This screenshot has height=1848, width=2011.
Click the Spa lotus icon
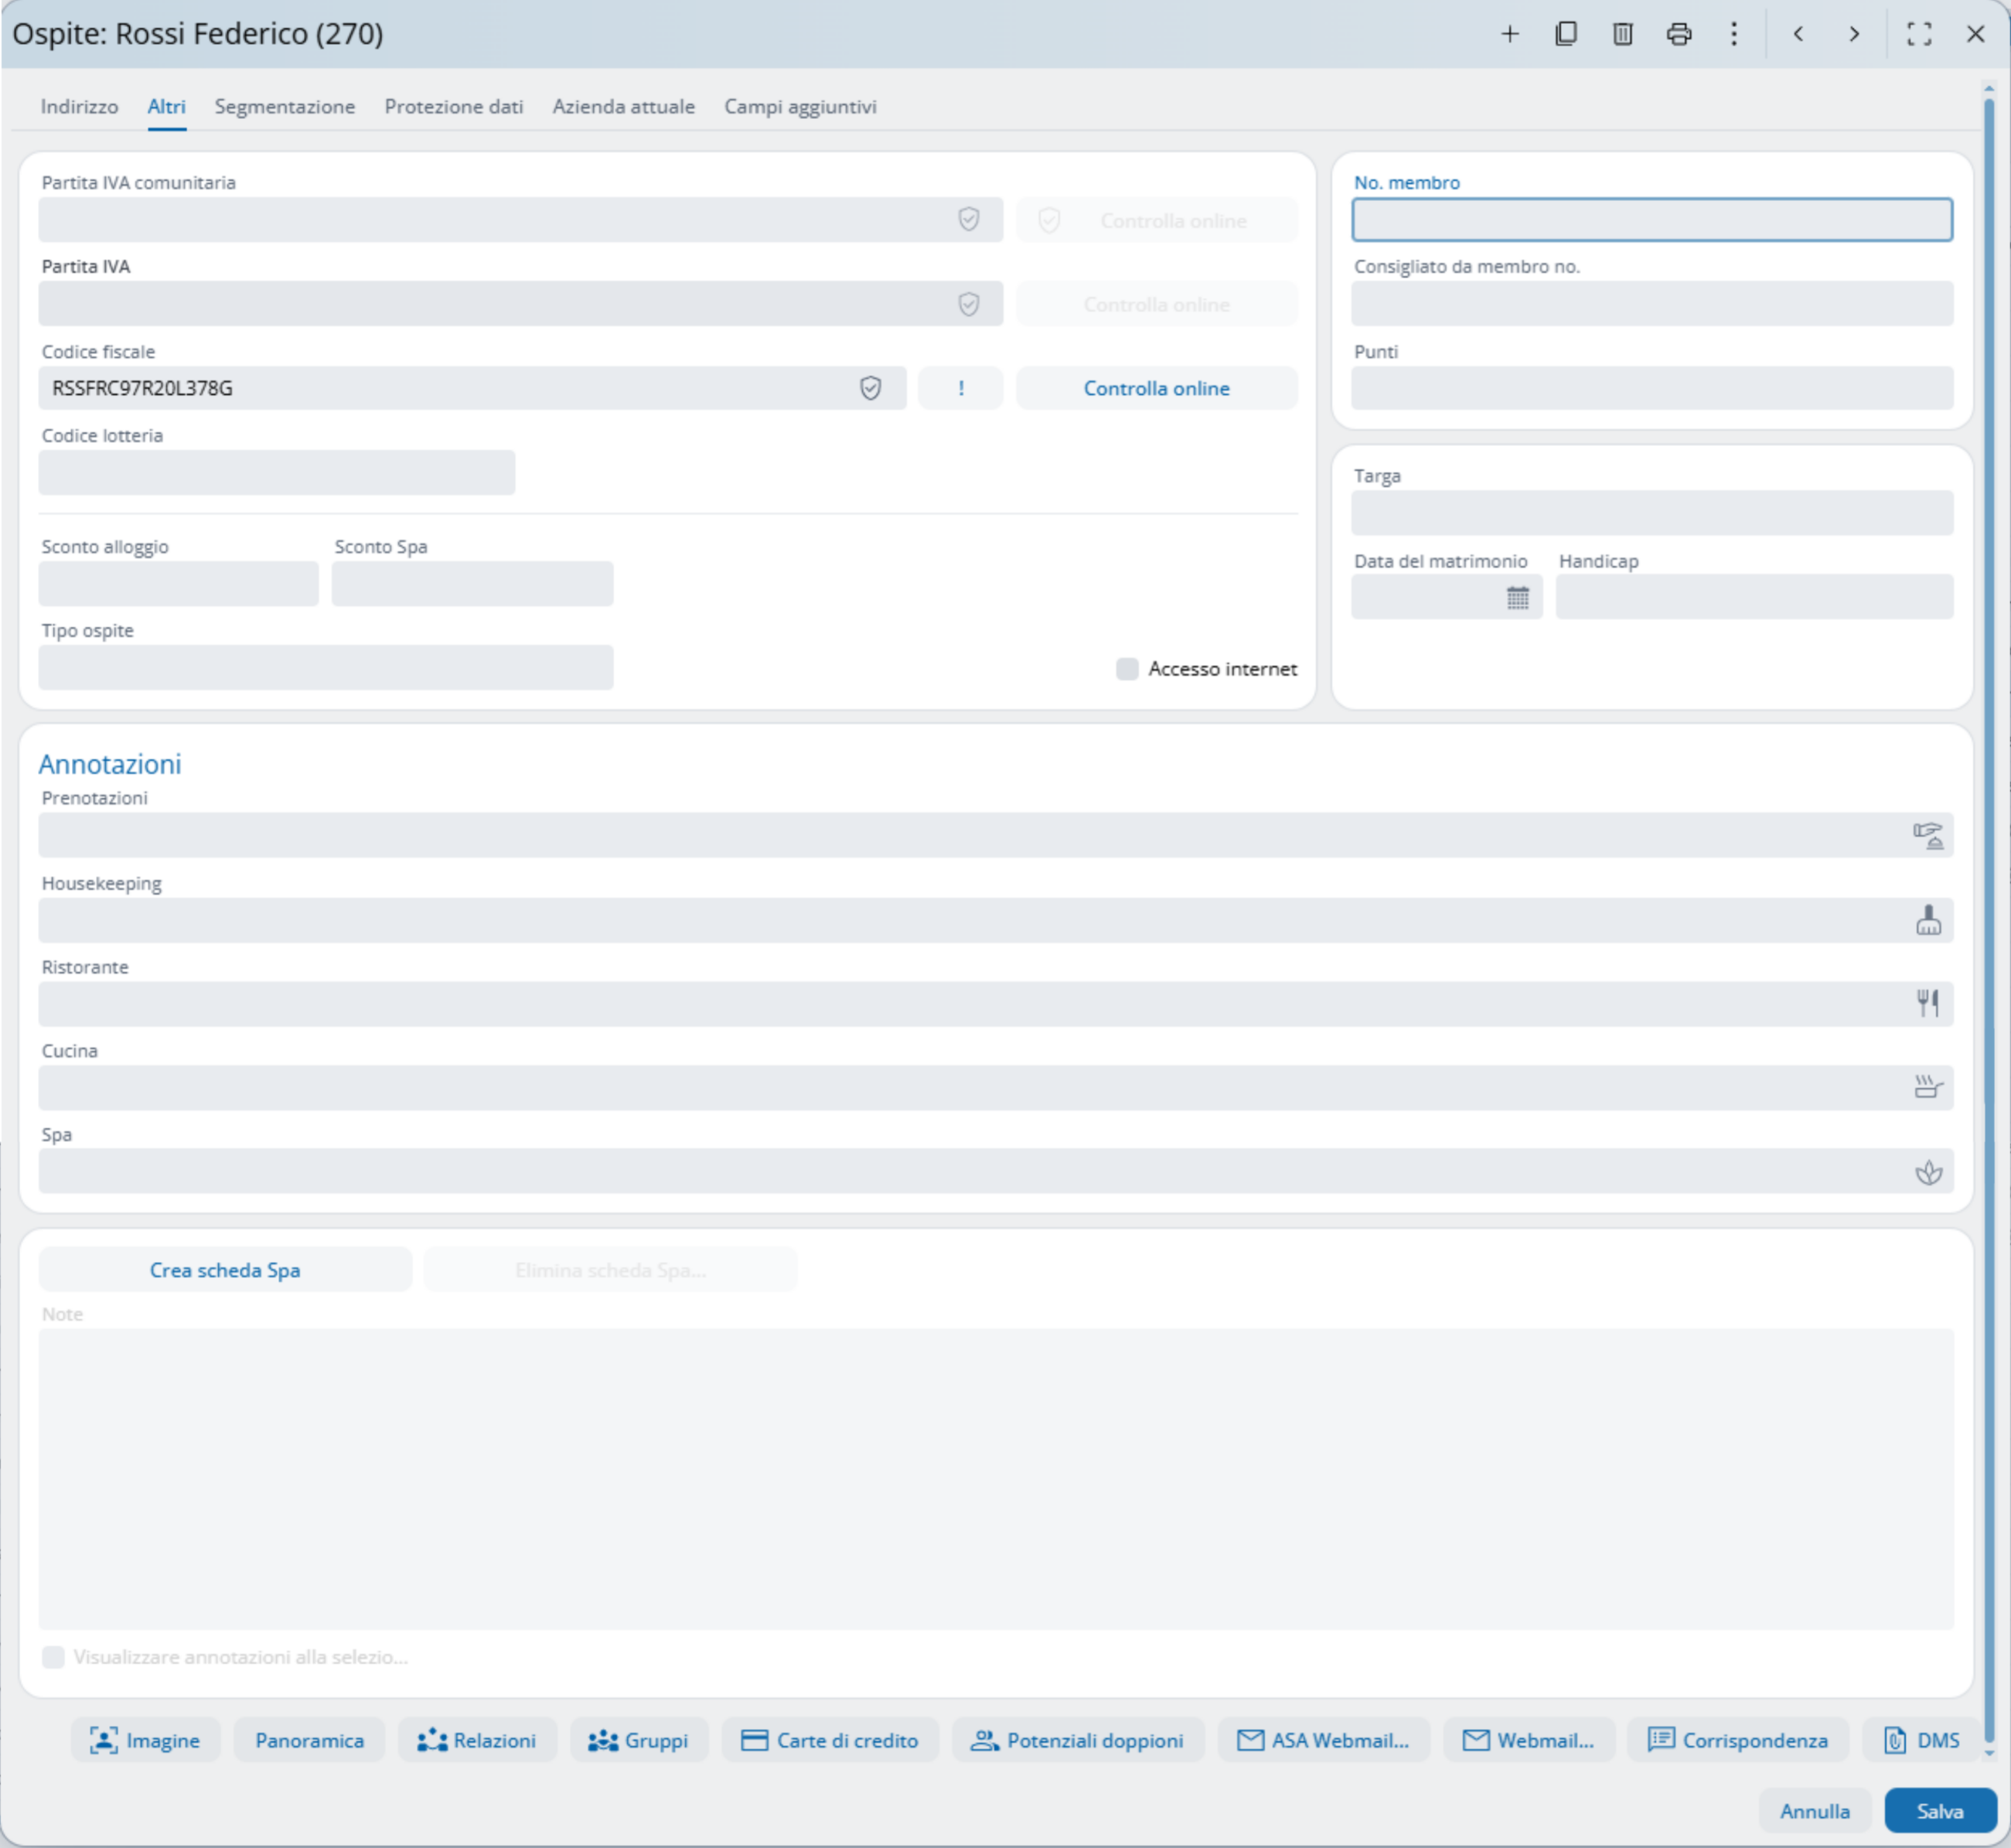point(1928,1171)
